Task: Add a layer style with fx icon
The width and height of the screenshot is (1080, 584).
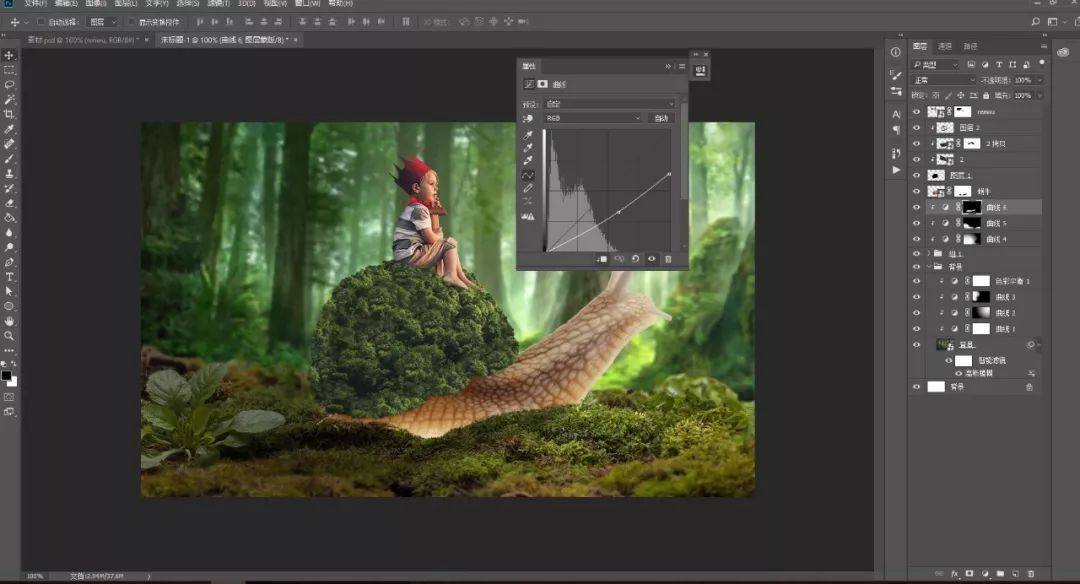Action: tap(955, 573)
